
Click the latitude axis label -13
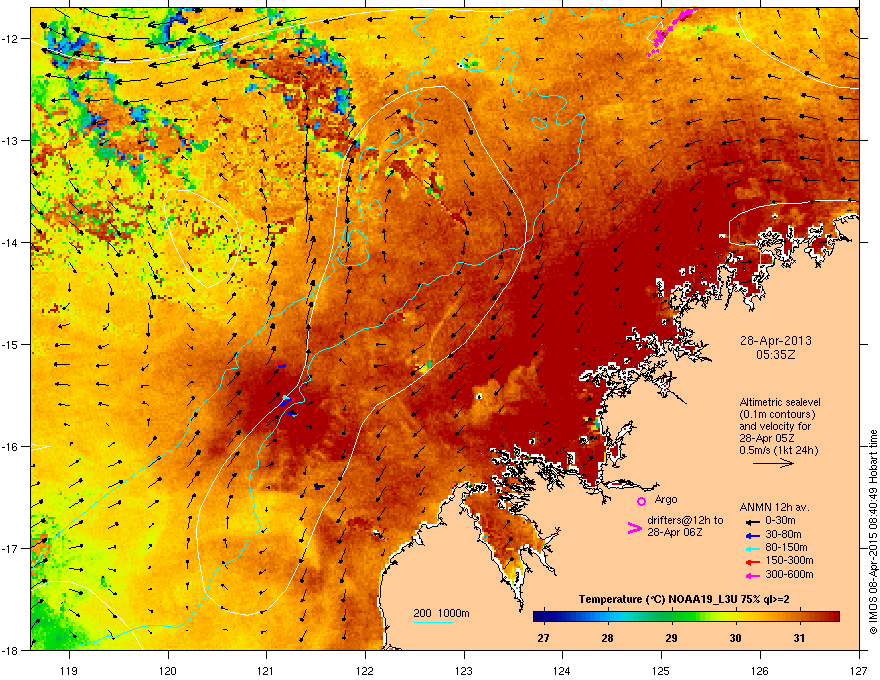point(10,140)
